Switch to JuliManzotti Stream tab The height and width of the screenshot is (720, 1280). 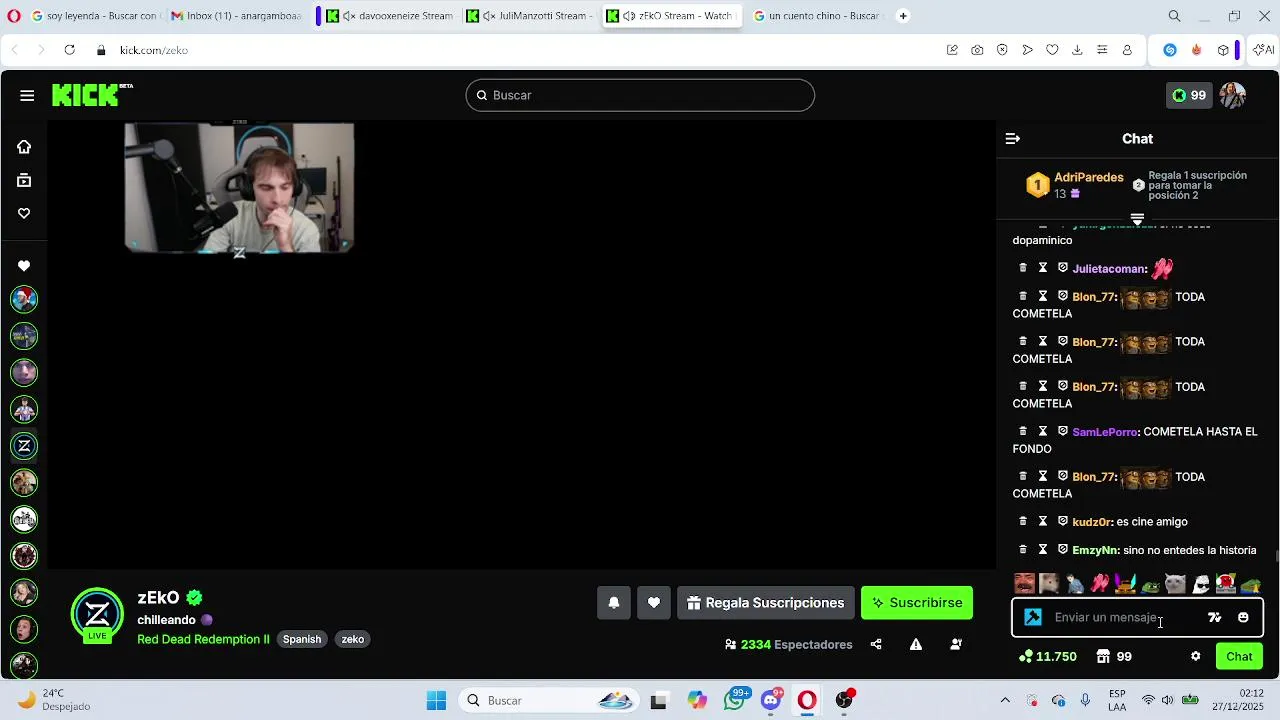529,16
